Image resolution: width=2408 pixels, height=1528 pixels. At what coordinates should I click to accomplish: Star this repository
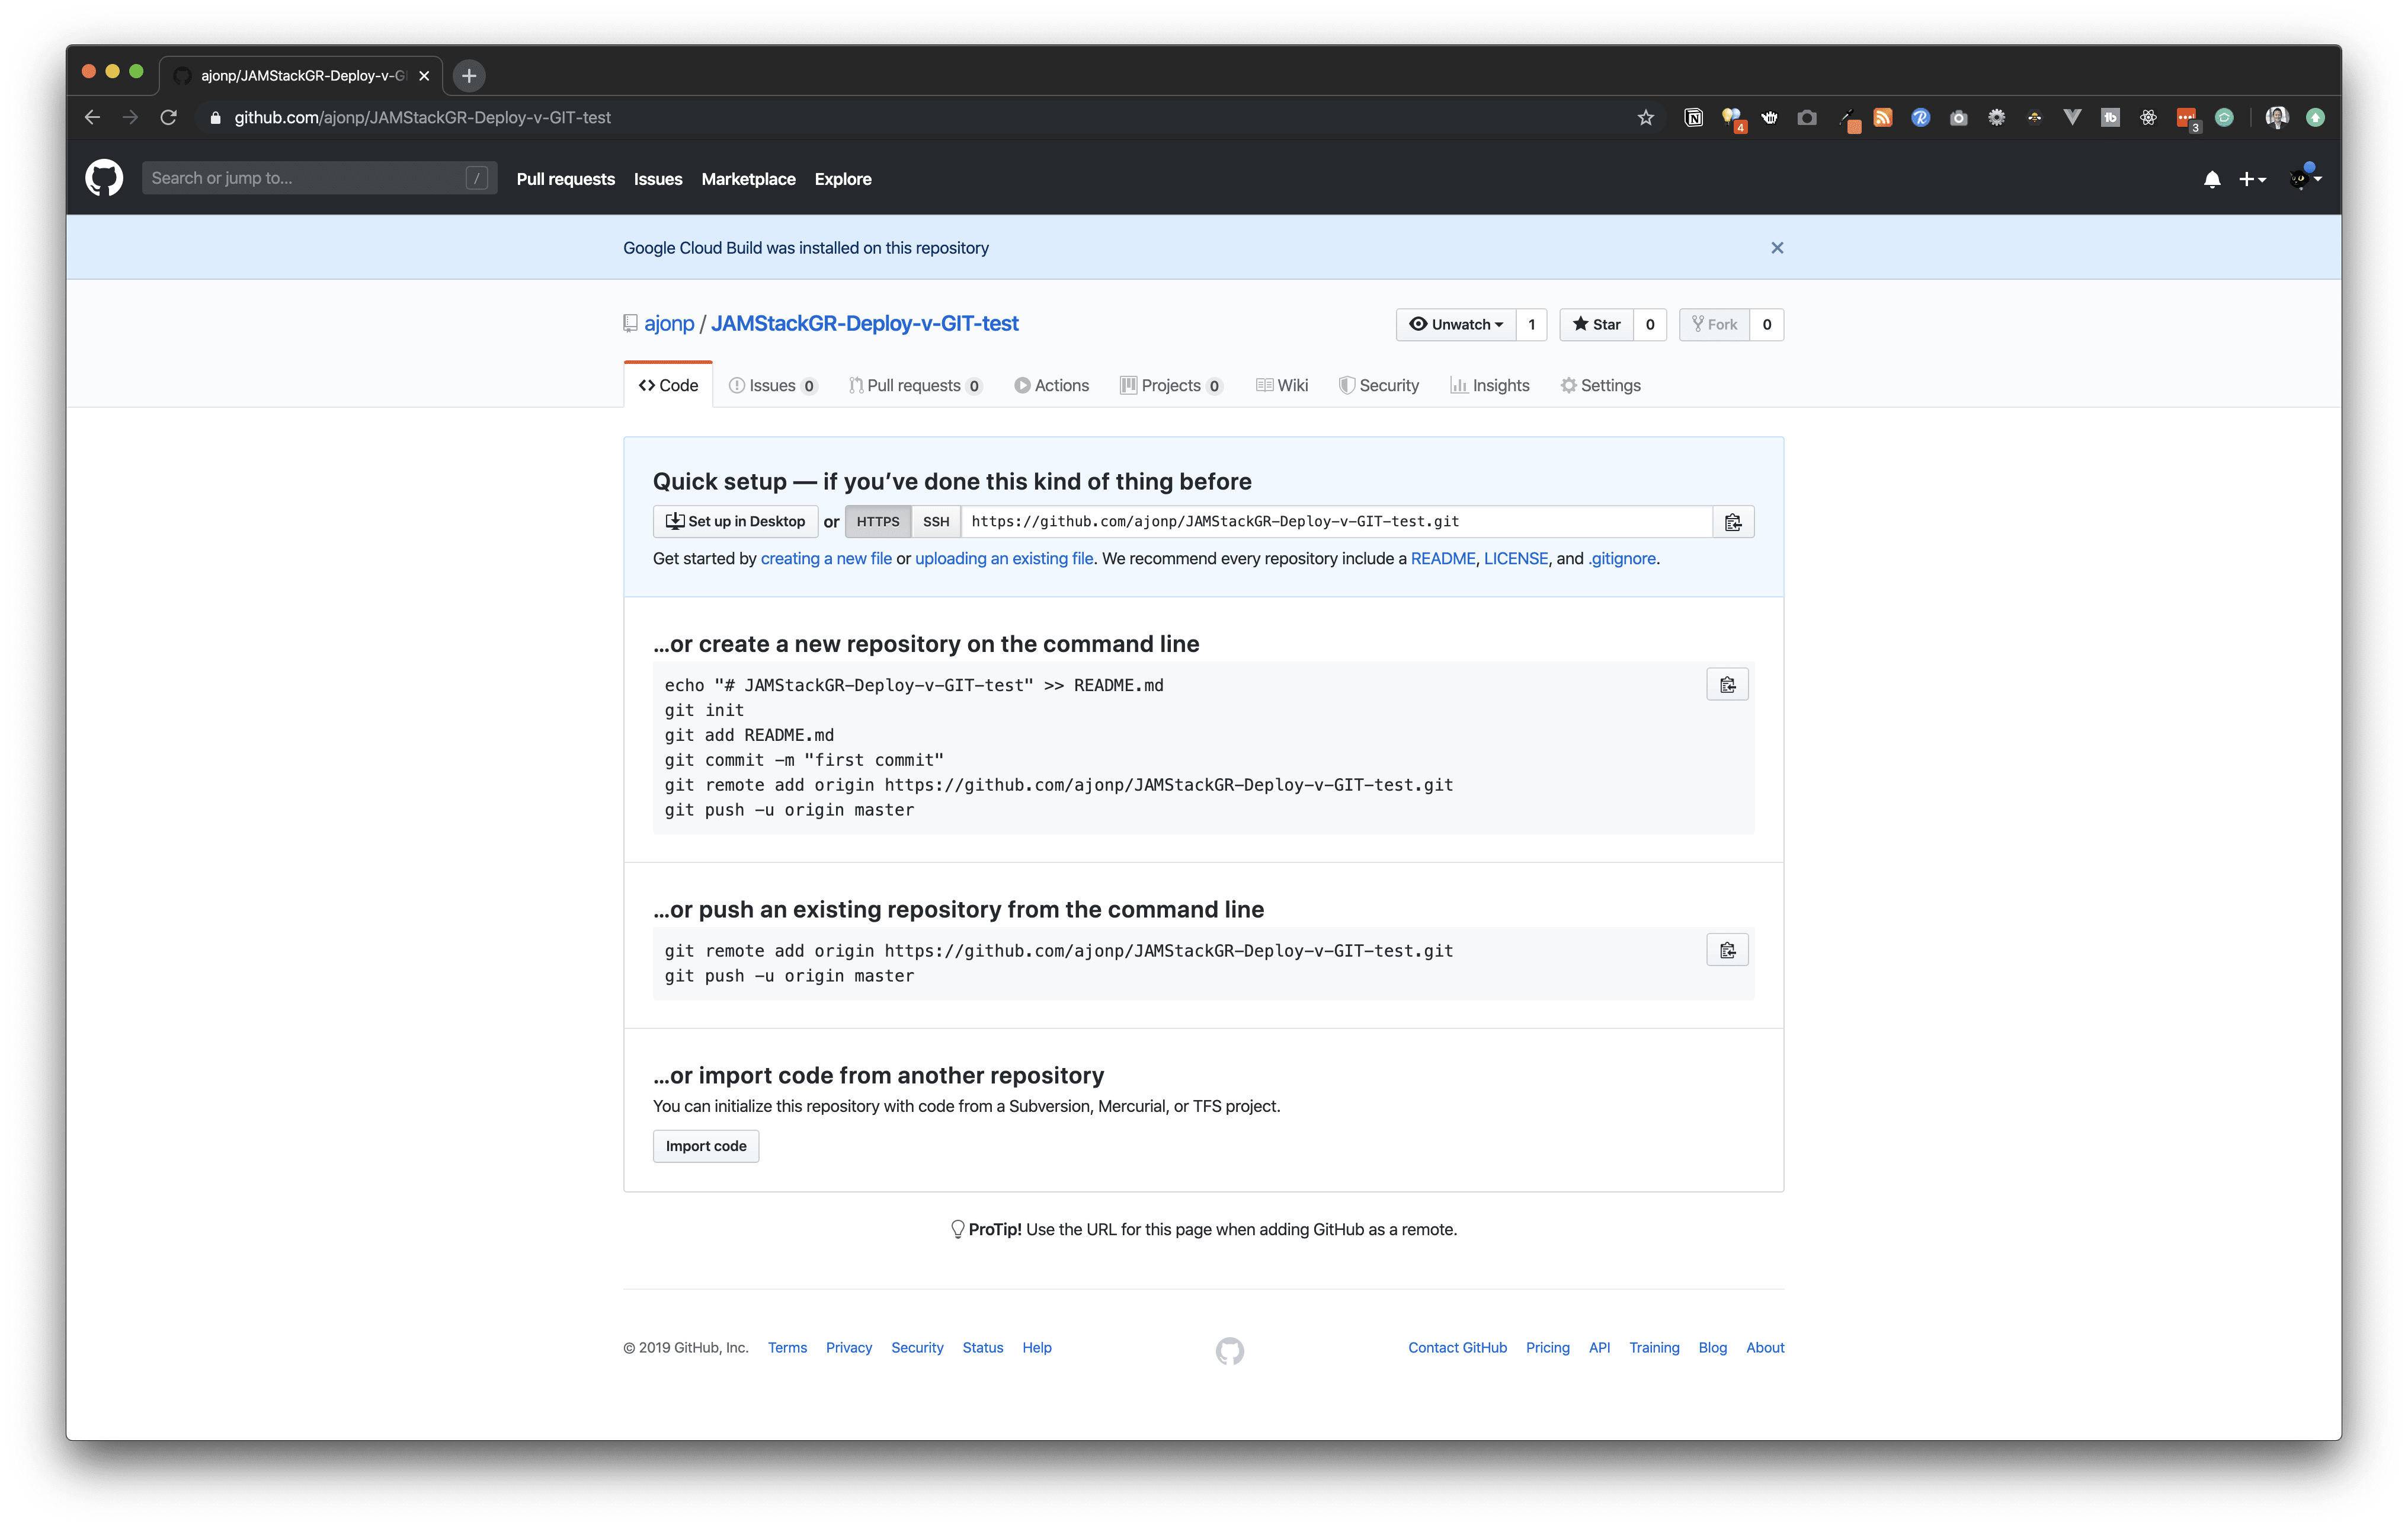pyautogui.click(x=1596, y=325)
